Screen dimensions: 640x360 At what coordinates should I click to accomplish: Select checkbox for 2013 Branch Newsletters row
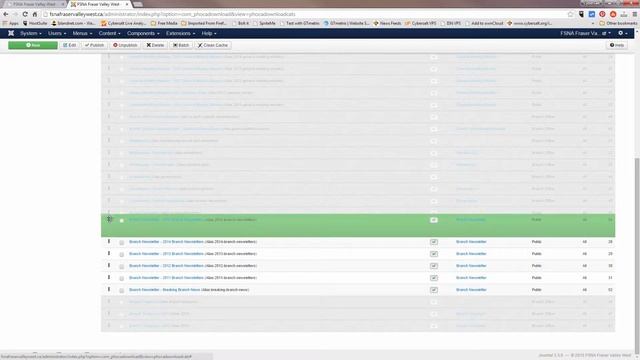point(122,254)
